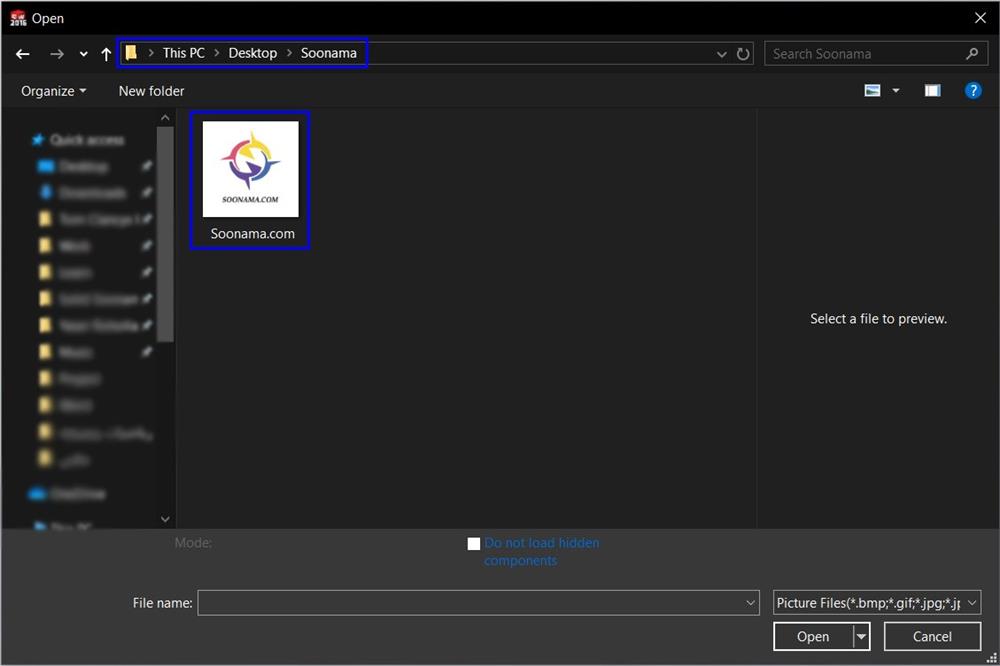Select OneDrive in the navigation pane

tap(67, 493)
